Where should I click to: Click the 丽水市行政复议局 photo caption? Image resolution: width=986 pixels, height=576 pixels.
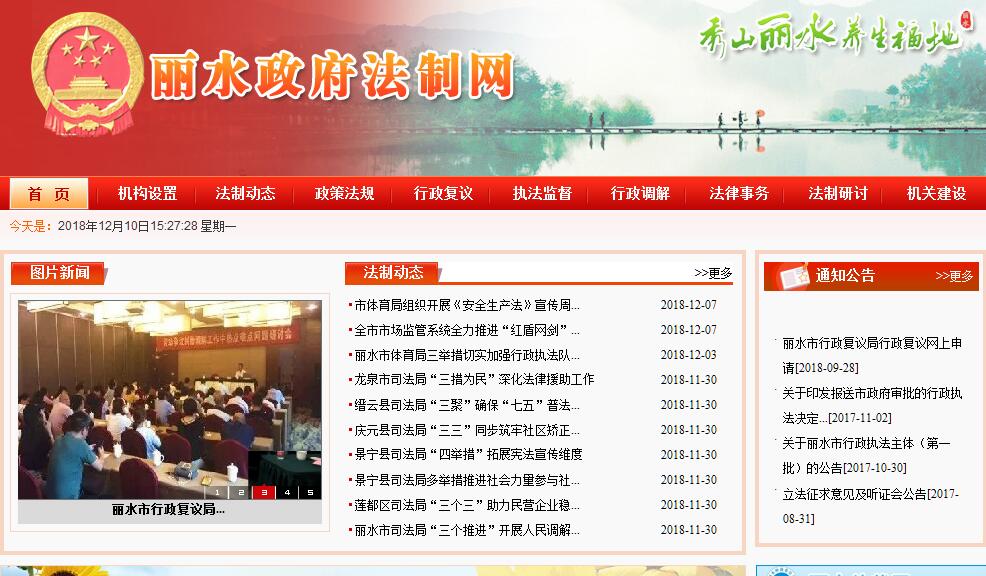tap(168, 510)
